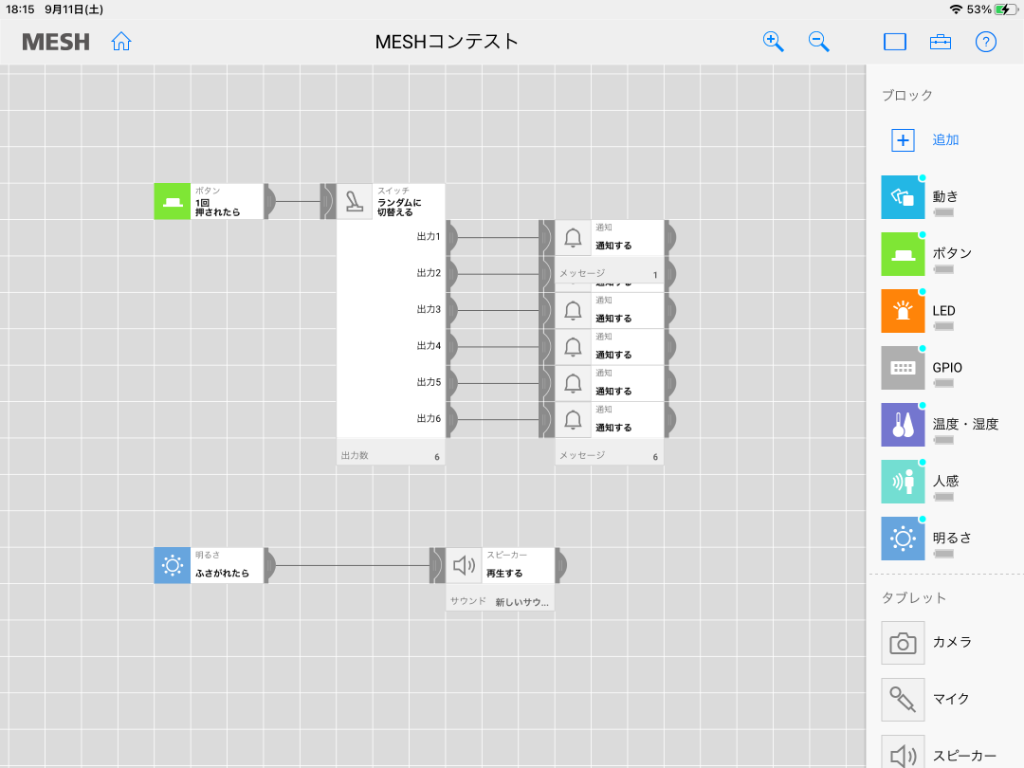Click the MESHコンテスト project title
1024x768 pixels.
(x=447, y=42)
